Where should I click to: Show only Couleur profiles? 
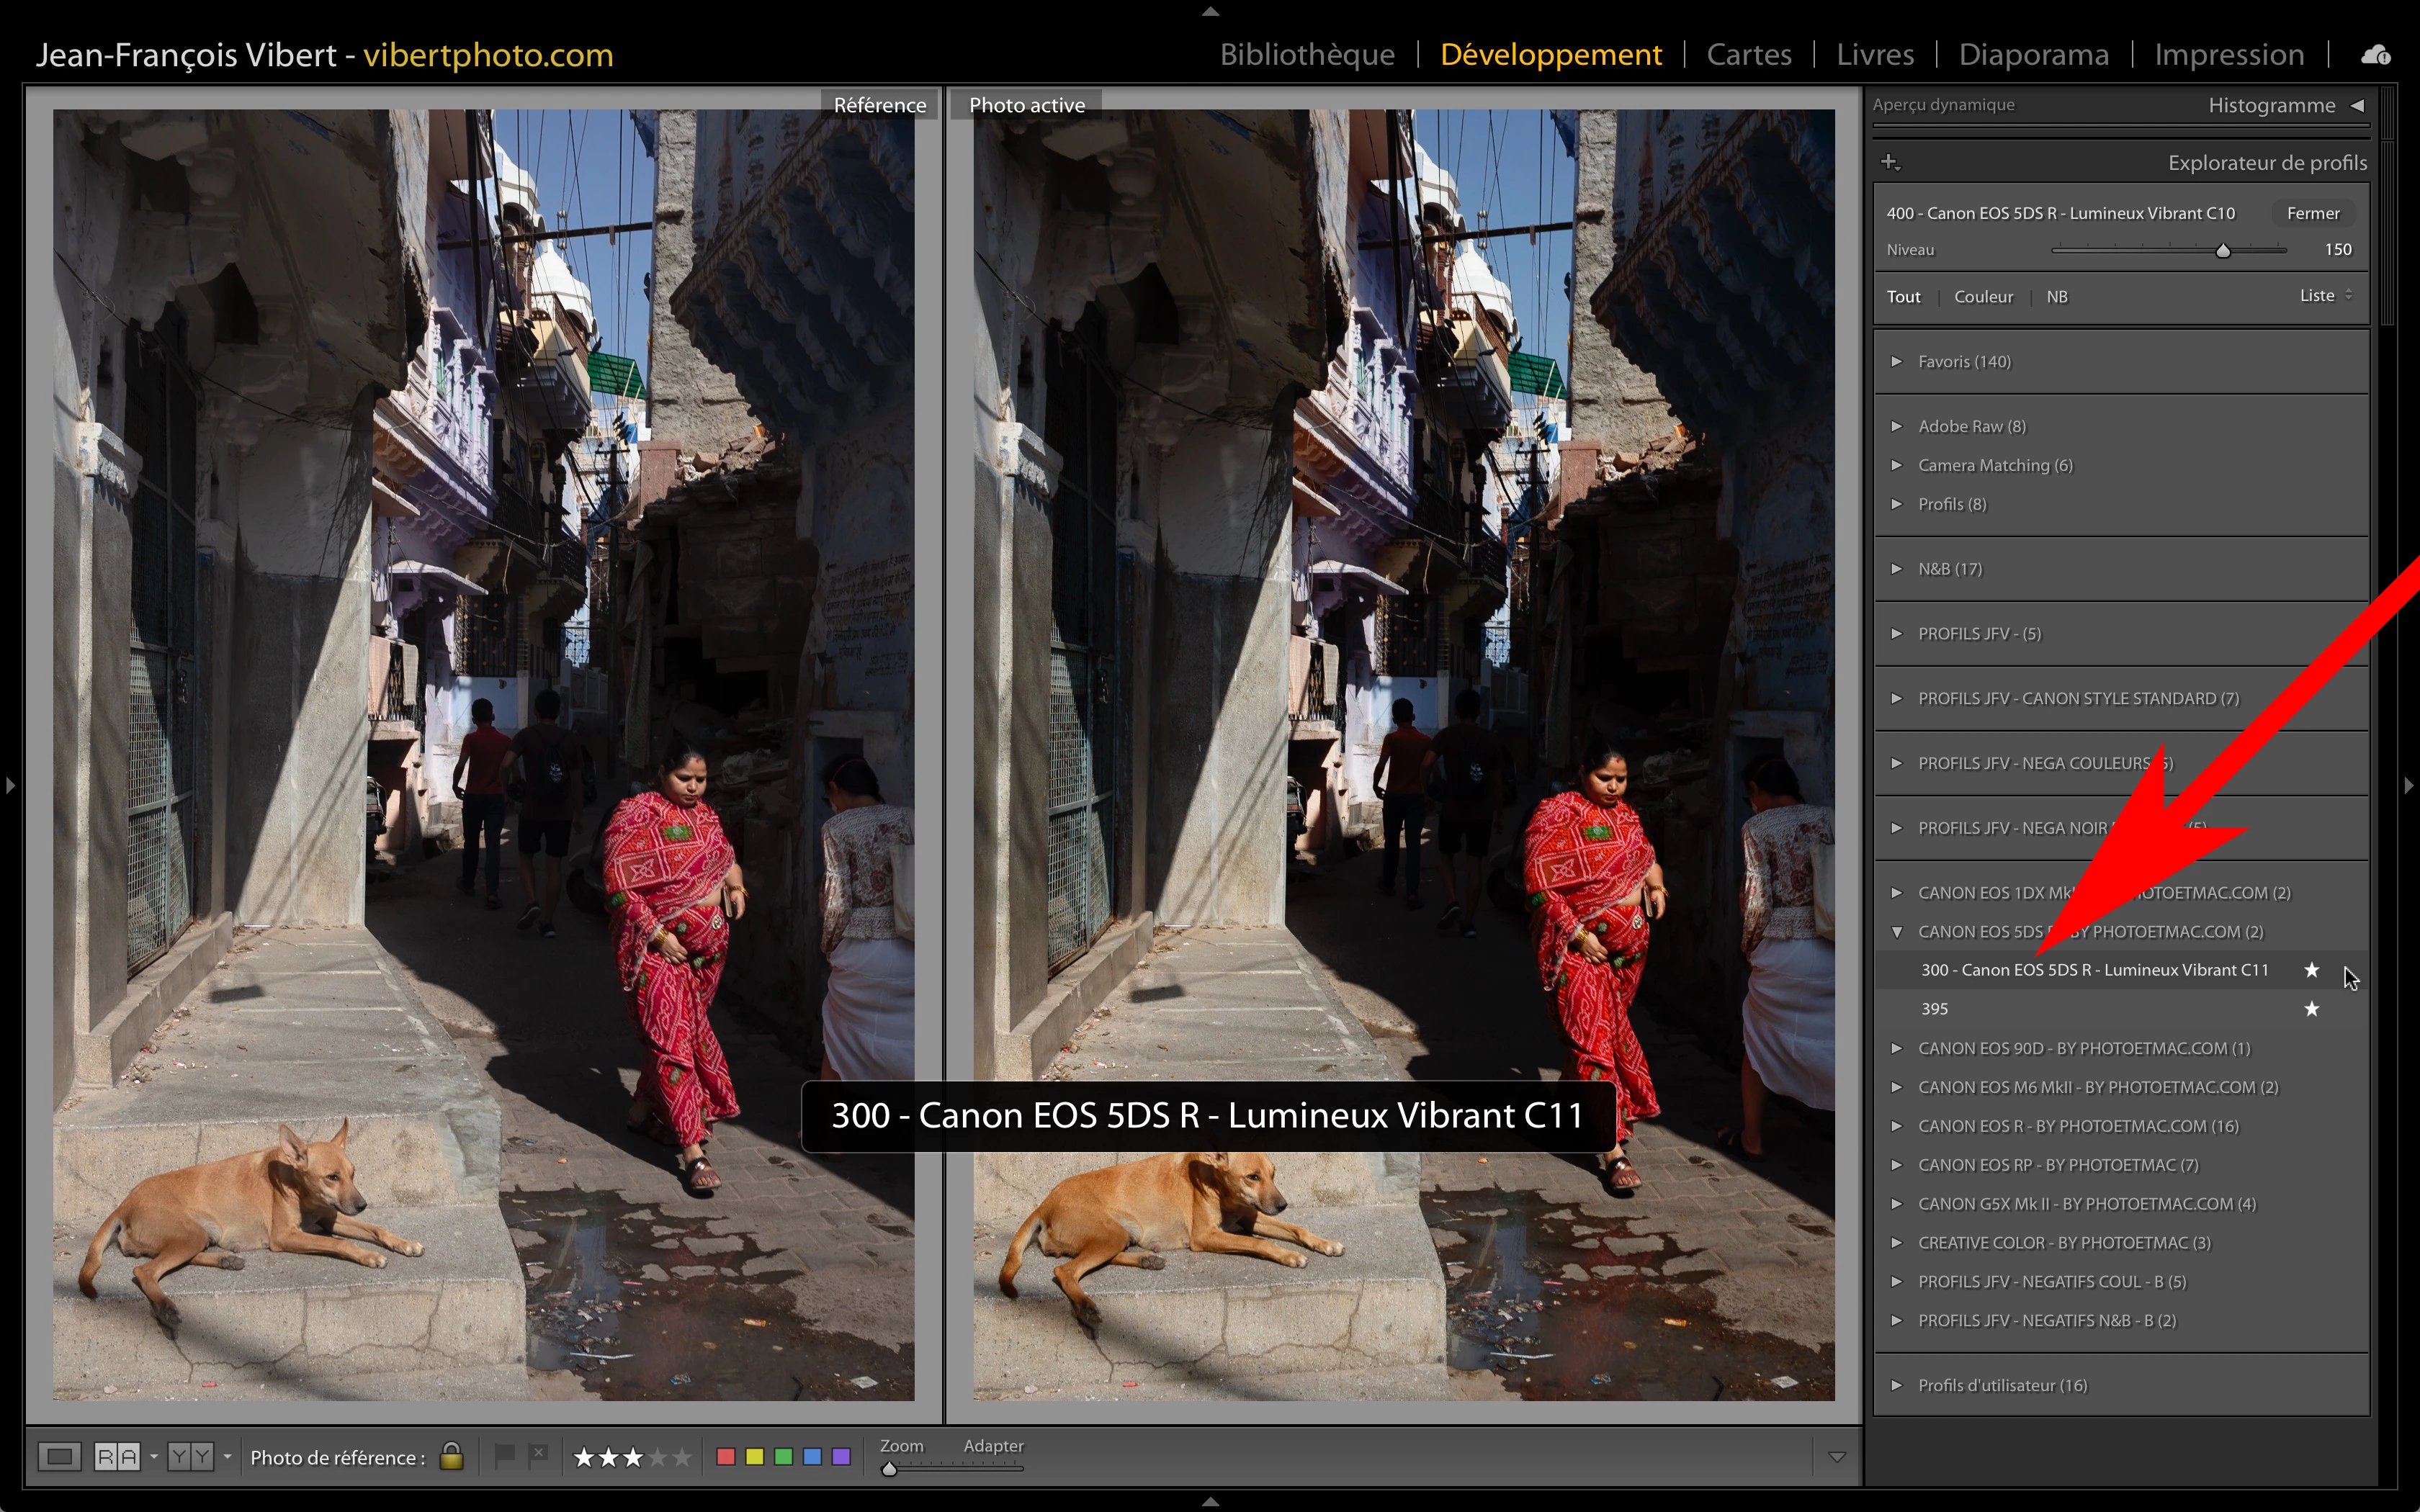pos(1983,297)
